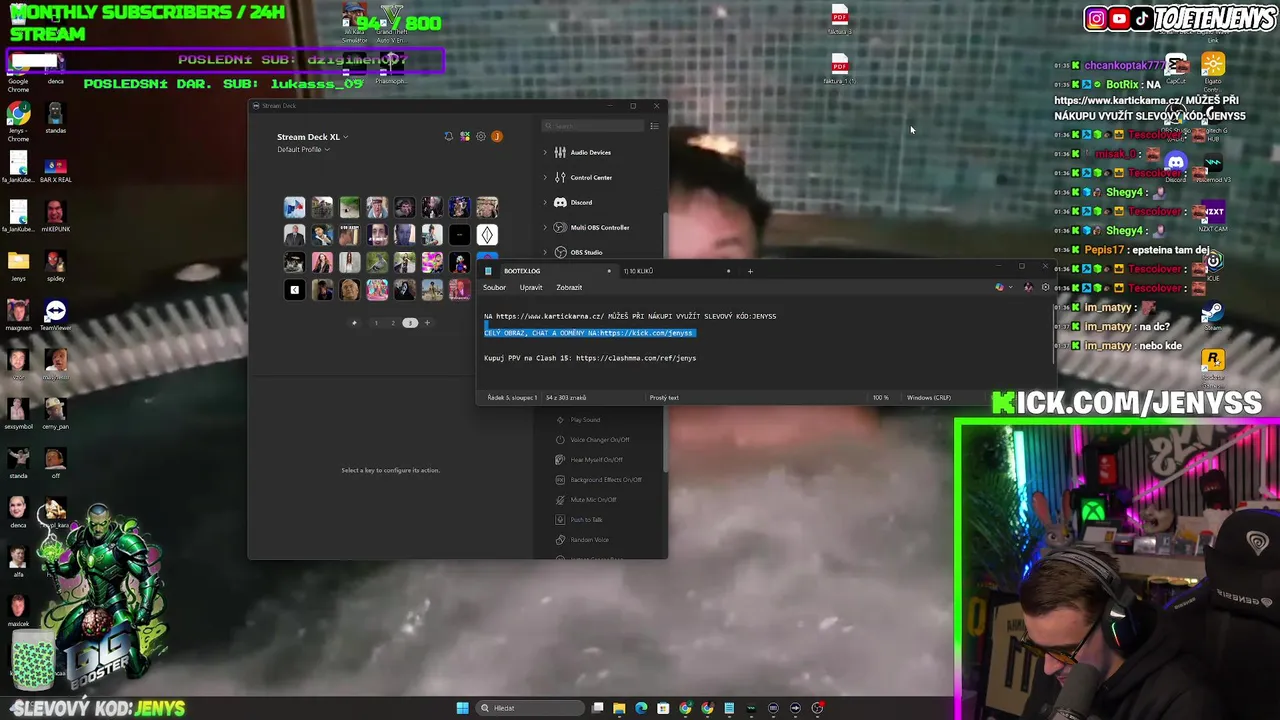Expand the Audio Devices category
This screenshot has height=720, width=1280.
pyautogui.click(x=545, y=152)
